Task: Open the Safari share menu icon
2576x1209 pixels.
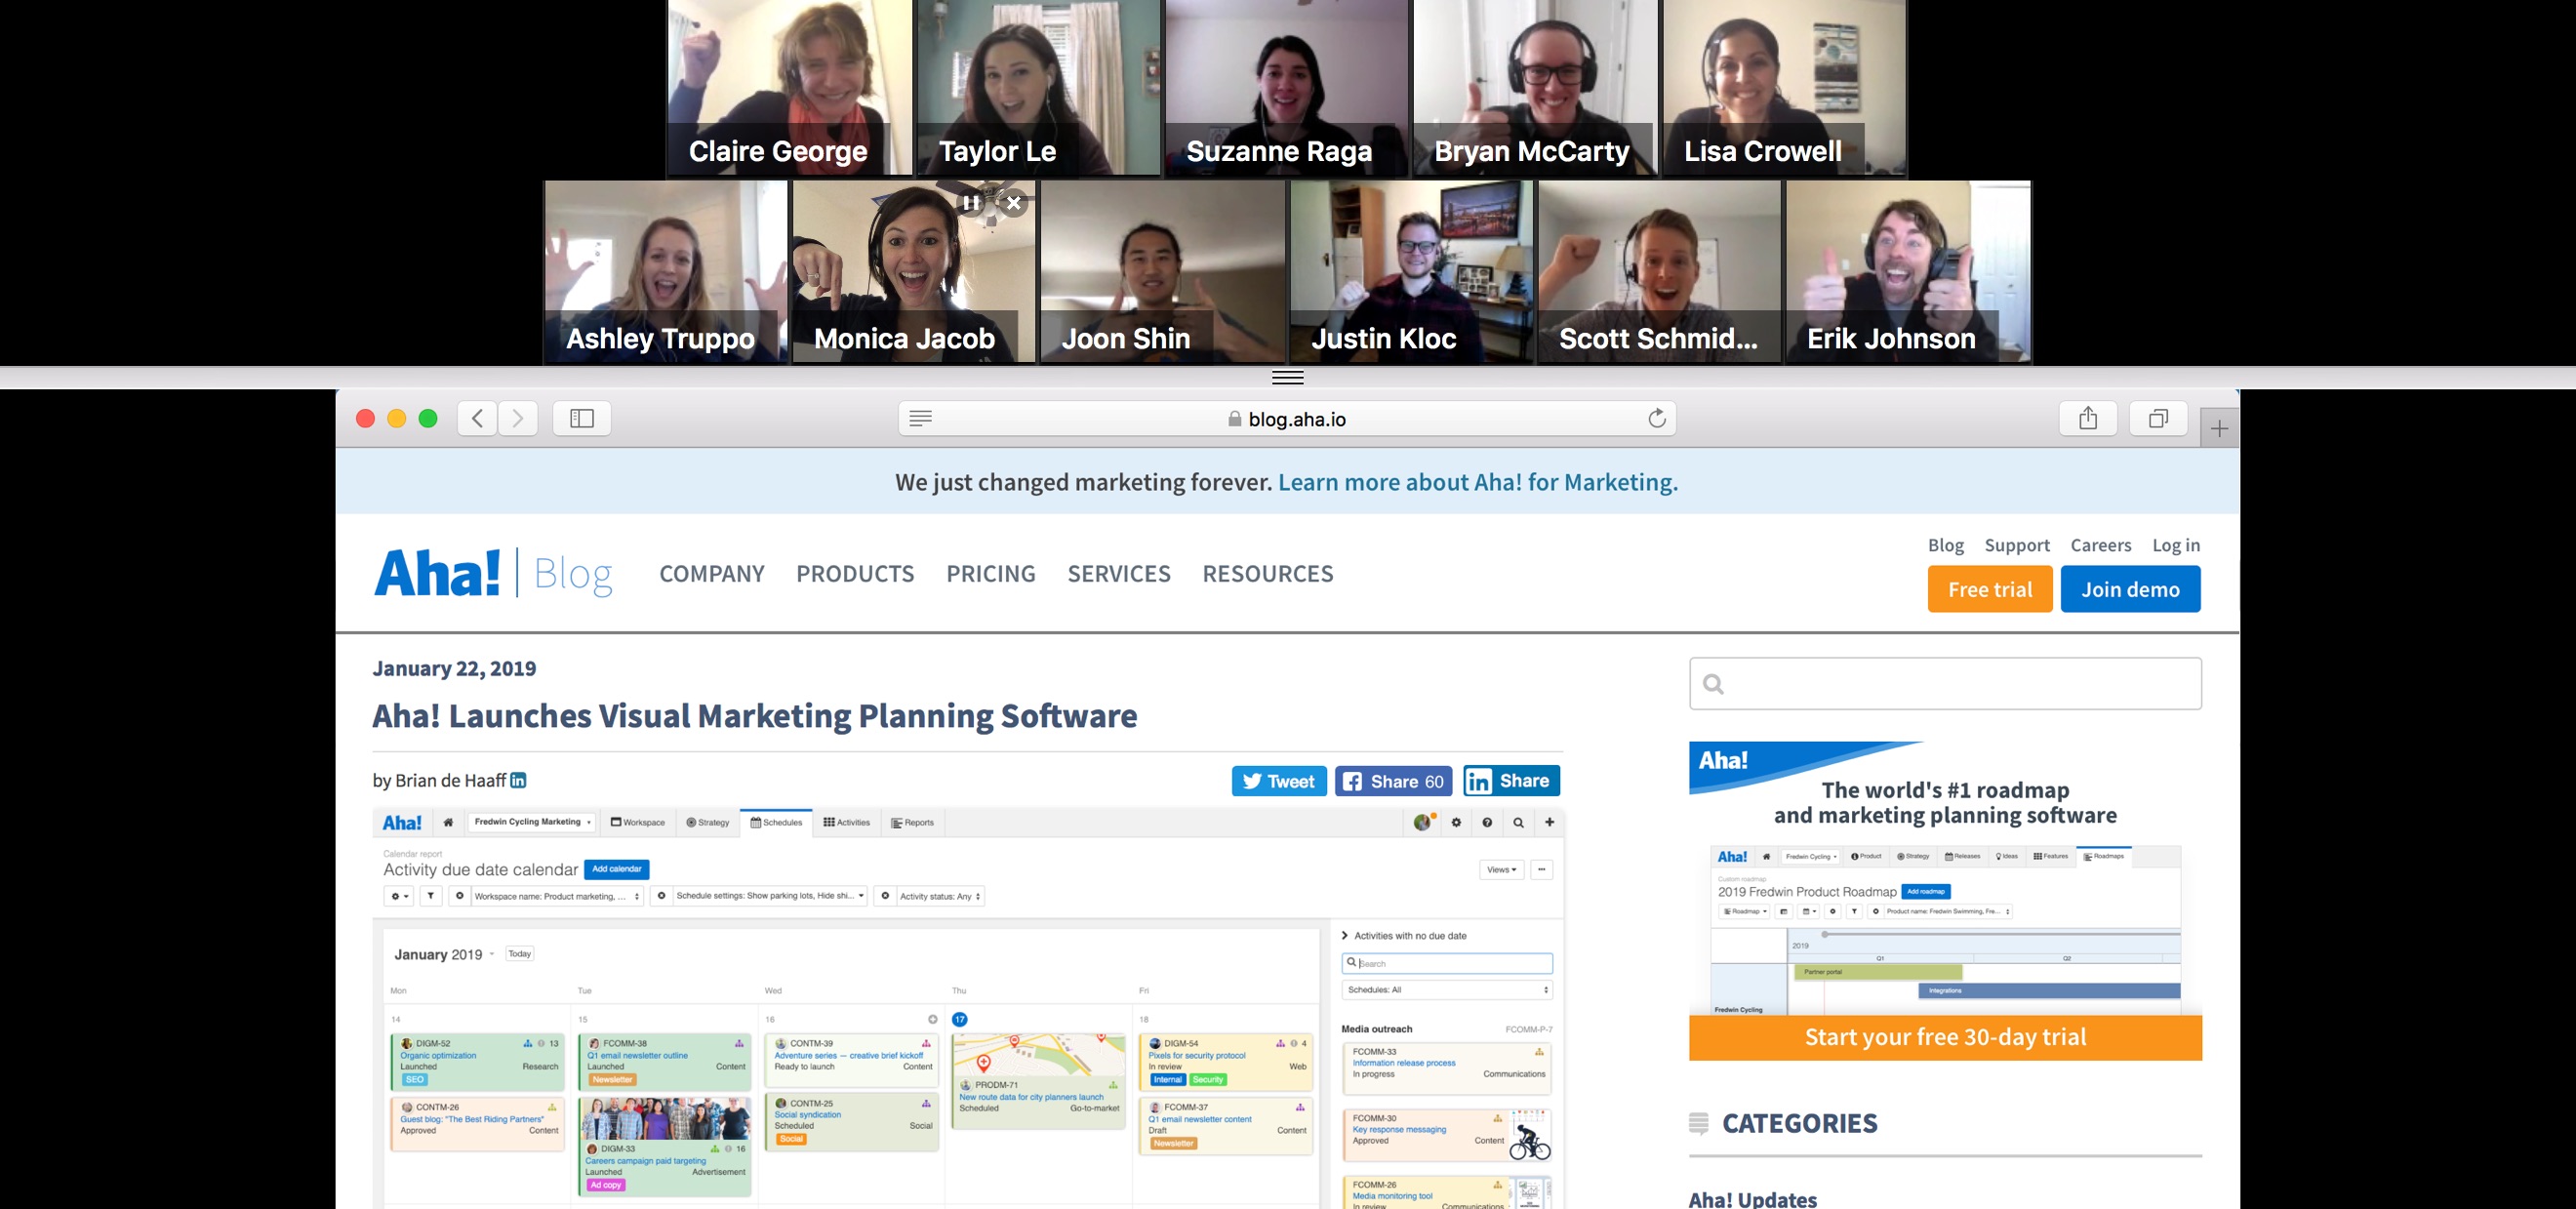Action: [x=2088, y=418]
